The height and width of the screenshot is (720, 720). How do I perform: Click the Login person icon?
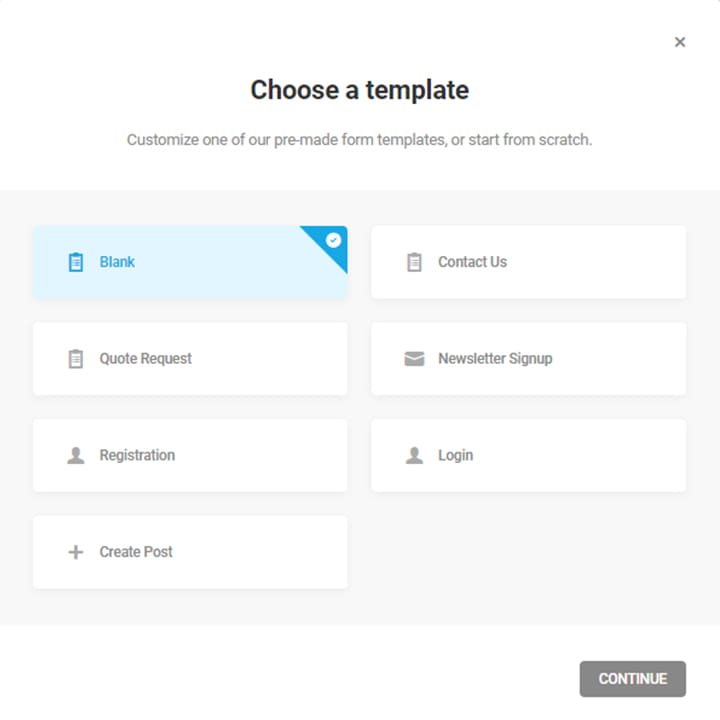click(x=414, y=455)
